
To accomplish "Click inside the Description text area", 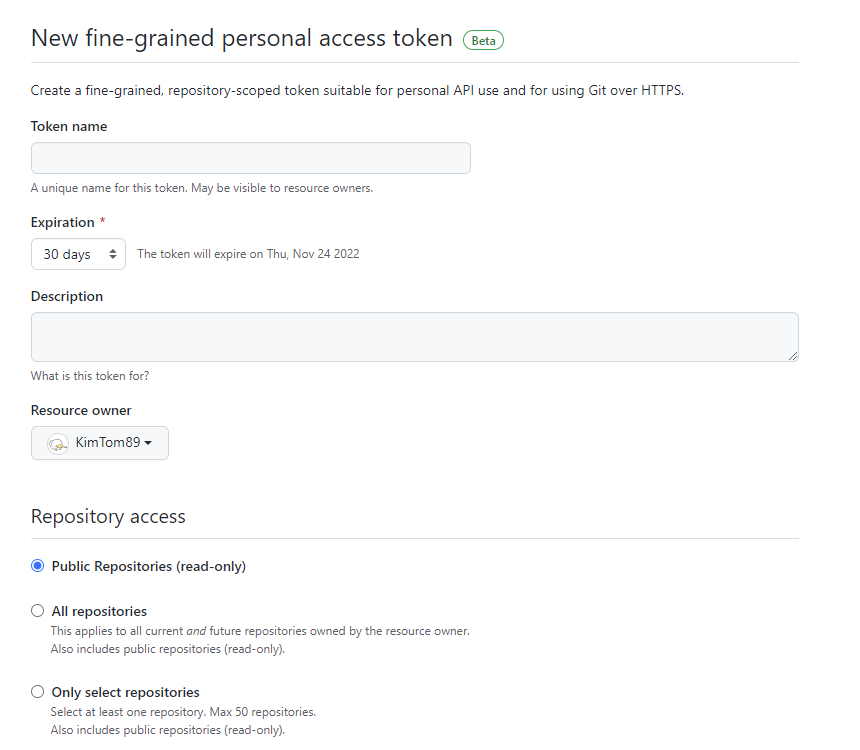I will pyautogui.click(x=414, y=336).
